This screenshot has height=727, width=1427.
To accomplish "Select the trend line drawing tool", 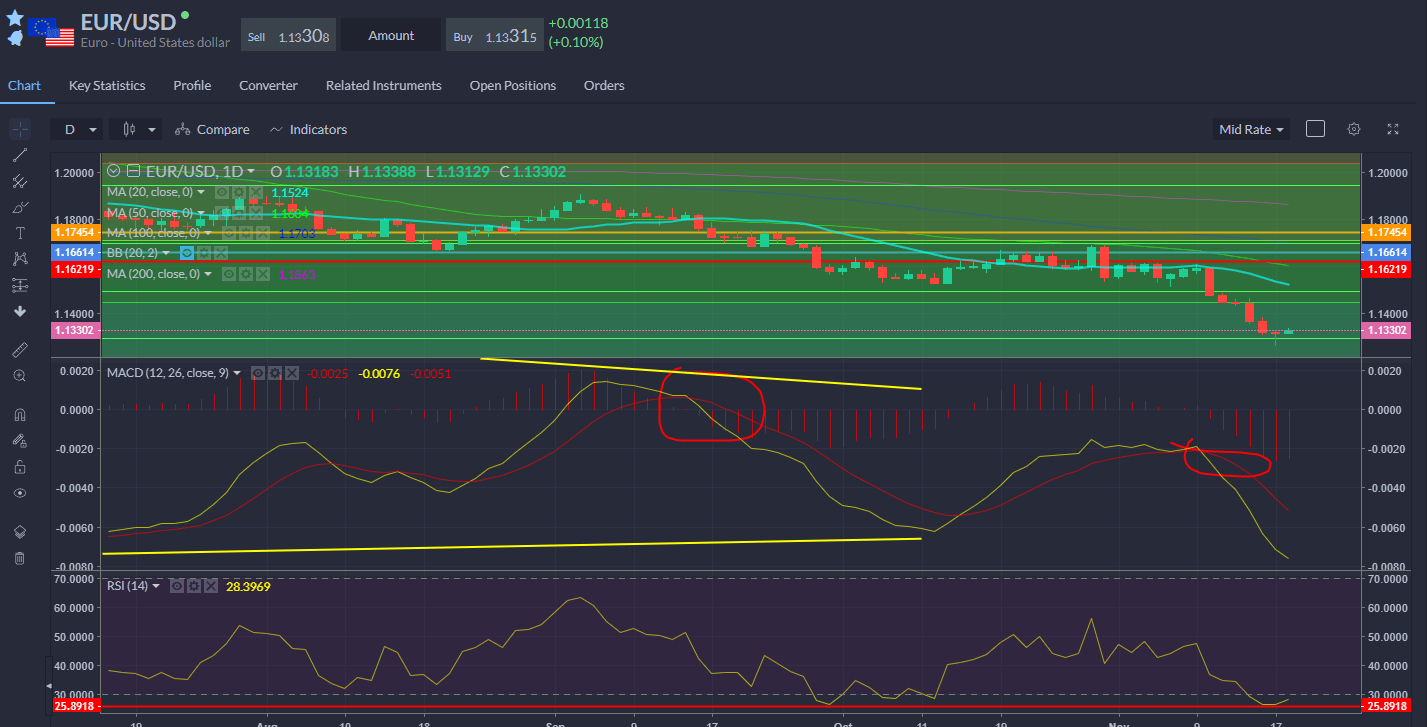I will (x=19, y=154).
